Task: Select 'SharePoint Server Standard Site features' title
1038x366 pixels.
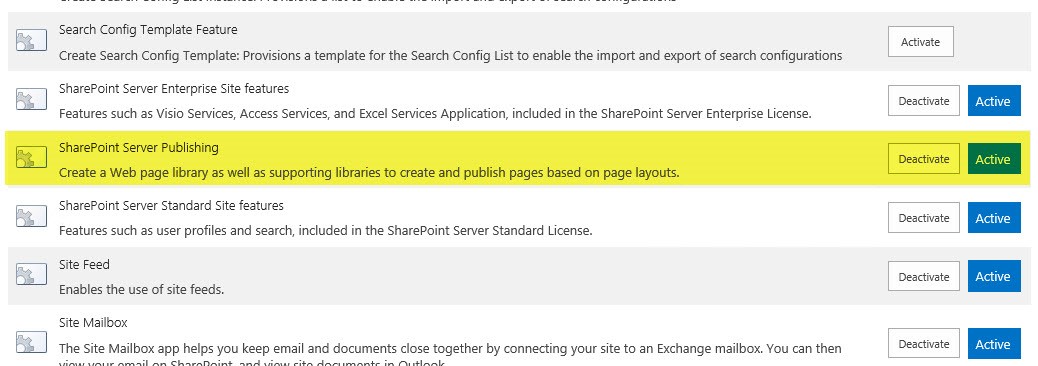Action: point(171,205)
